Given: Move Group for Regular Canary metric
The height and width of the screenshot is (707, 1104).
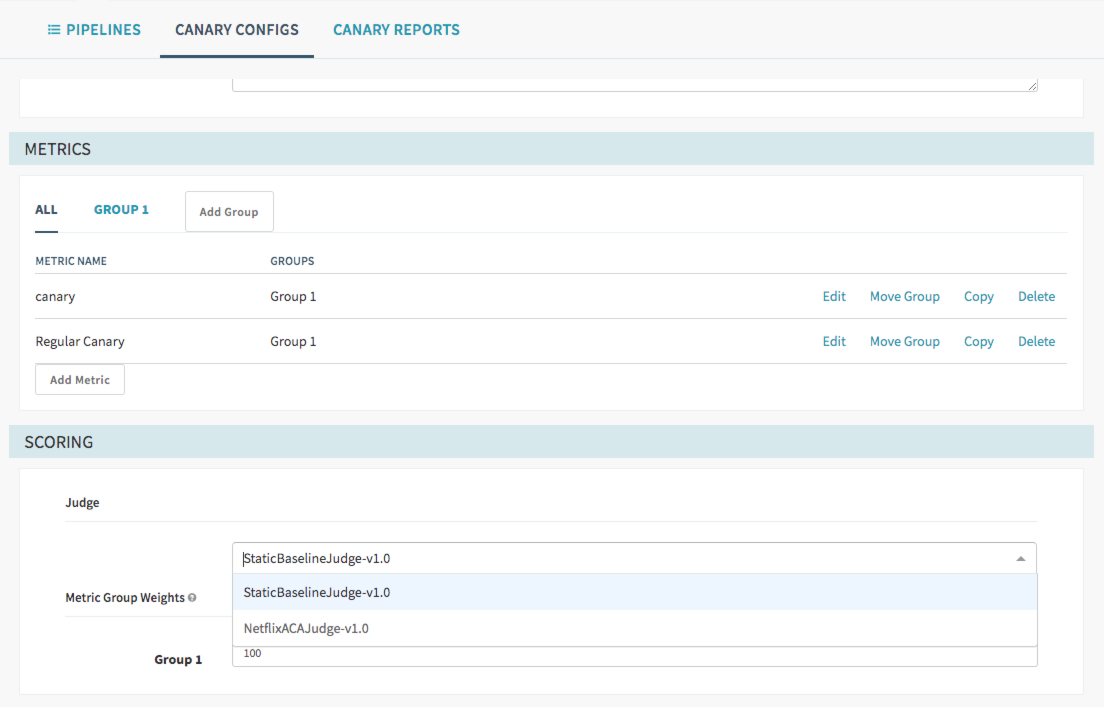Looking at the screenshot, I should (904, 342).
